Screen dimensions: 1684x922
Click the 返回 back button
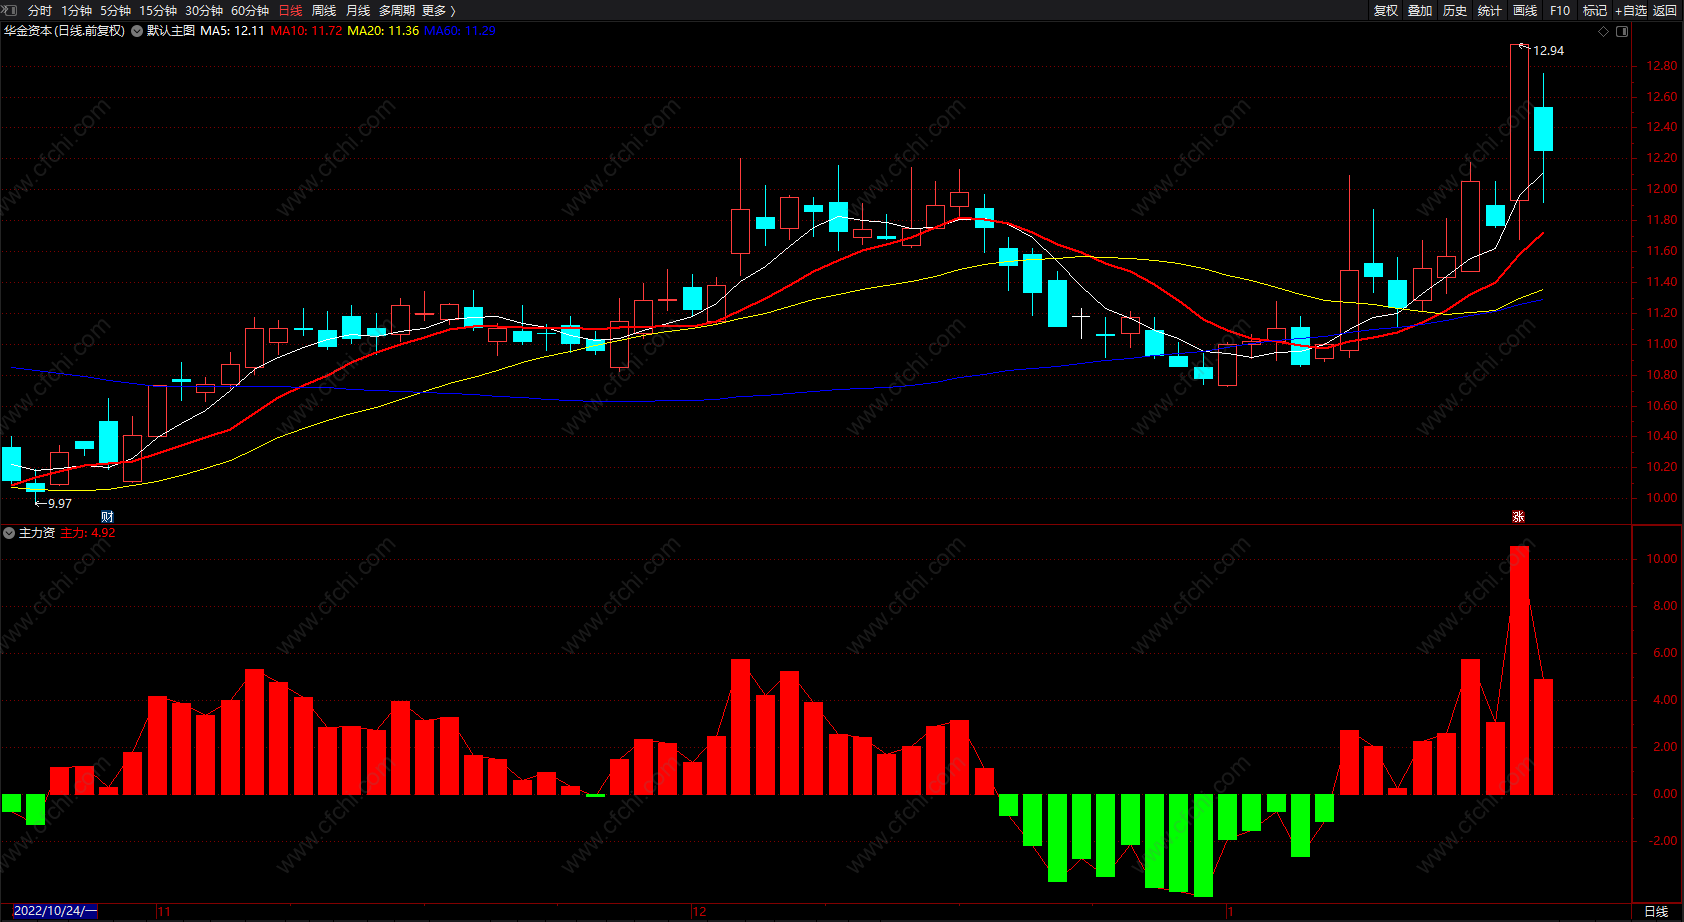[1665, 10]
